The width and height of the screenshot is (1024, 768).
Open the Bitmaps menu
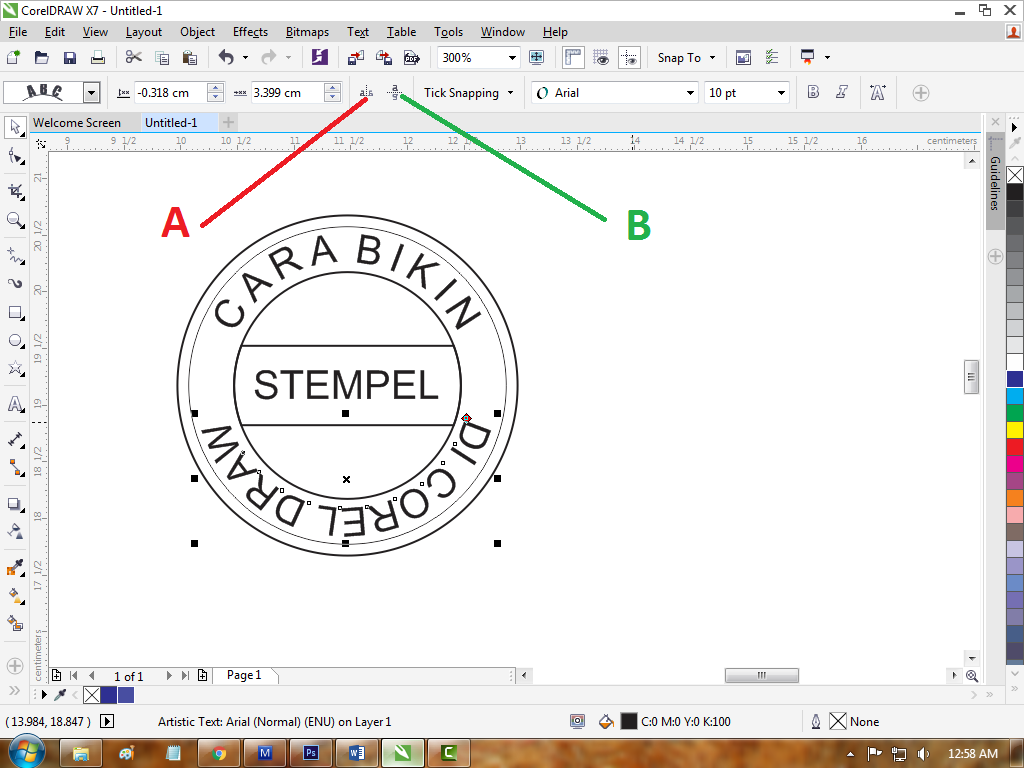point(307,32)
